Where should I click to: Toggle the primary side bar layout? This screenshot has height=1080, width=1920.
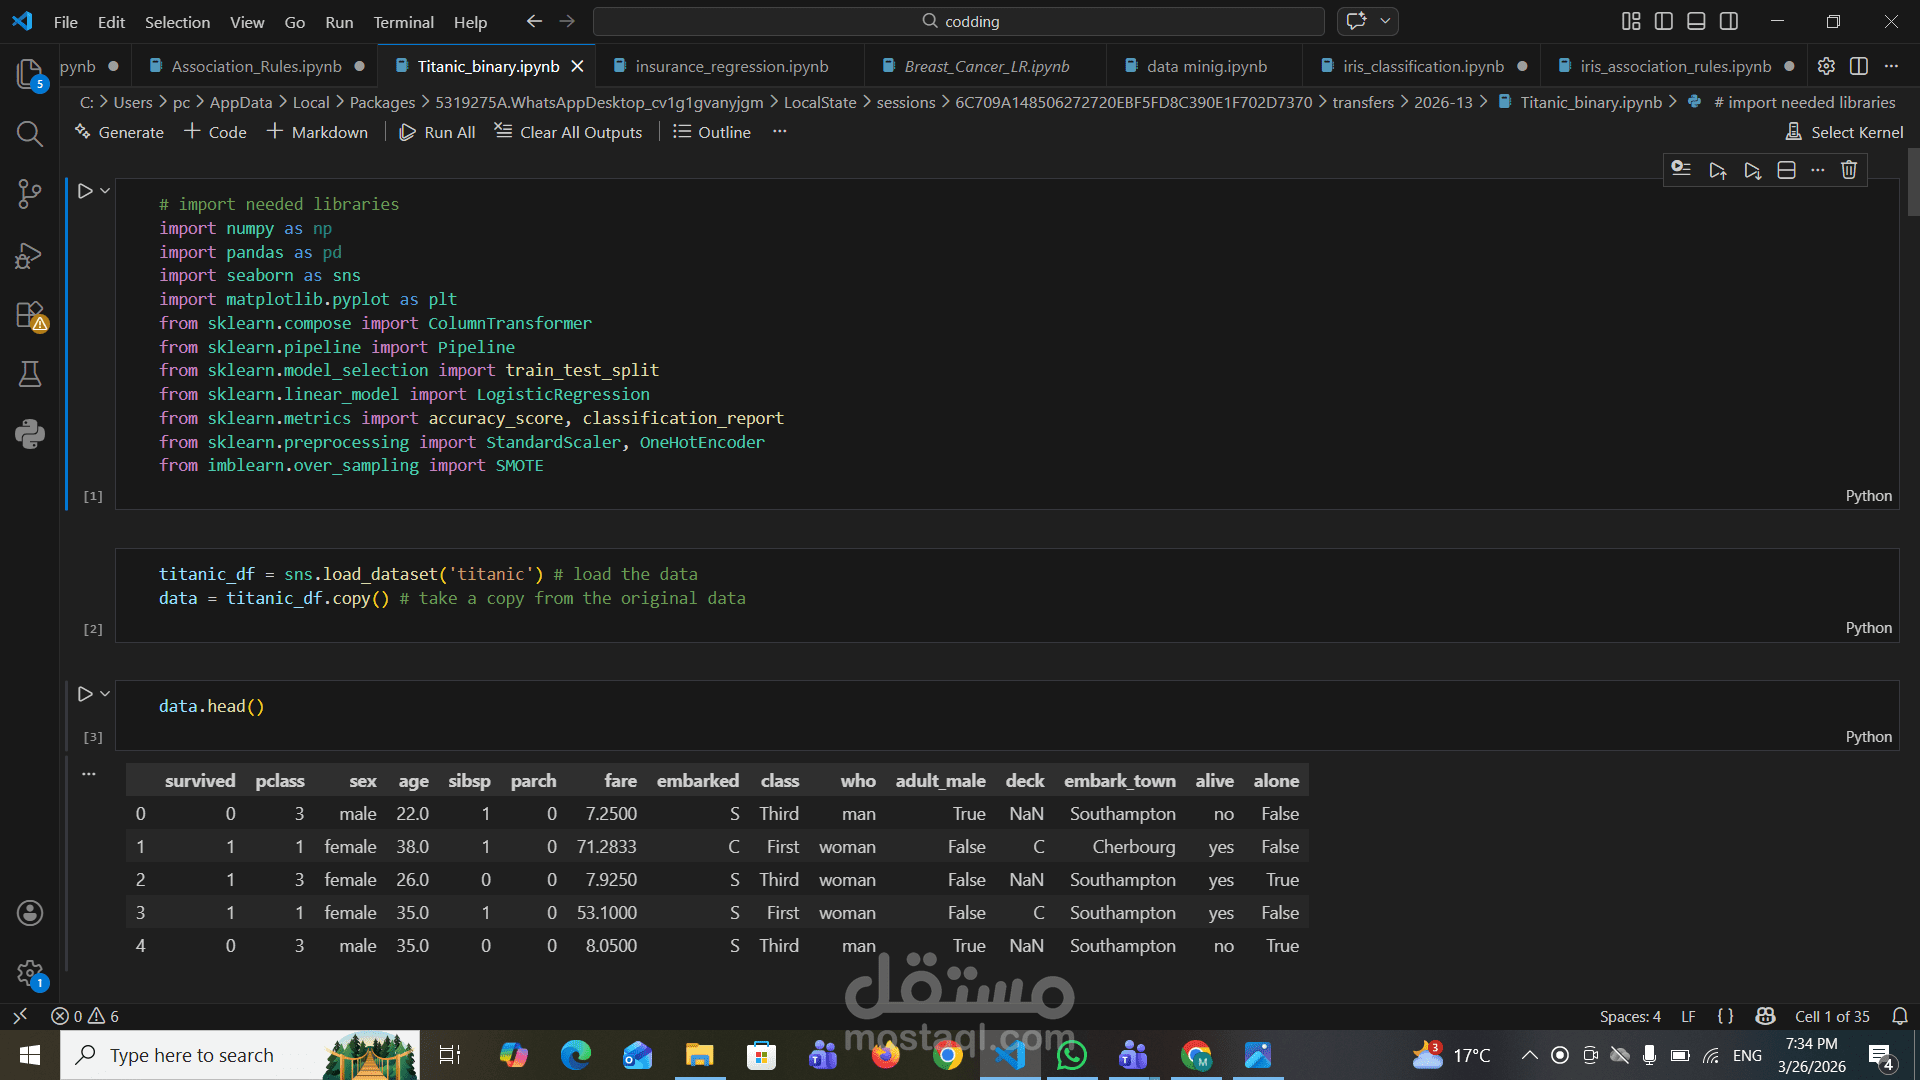tap(1664, 21)
